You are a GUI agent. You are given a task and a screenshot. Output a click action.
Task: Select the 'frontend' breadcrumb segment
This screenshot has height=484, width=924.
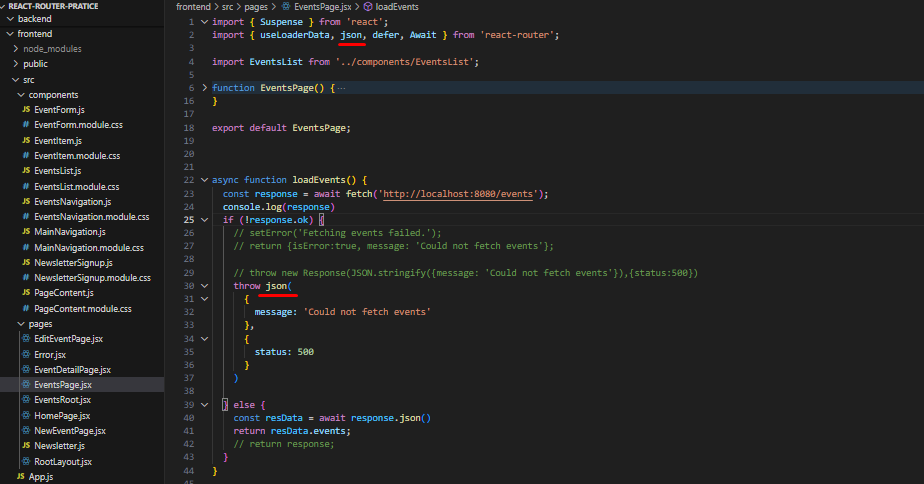193,6
